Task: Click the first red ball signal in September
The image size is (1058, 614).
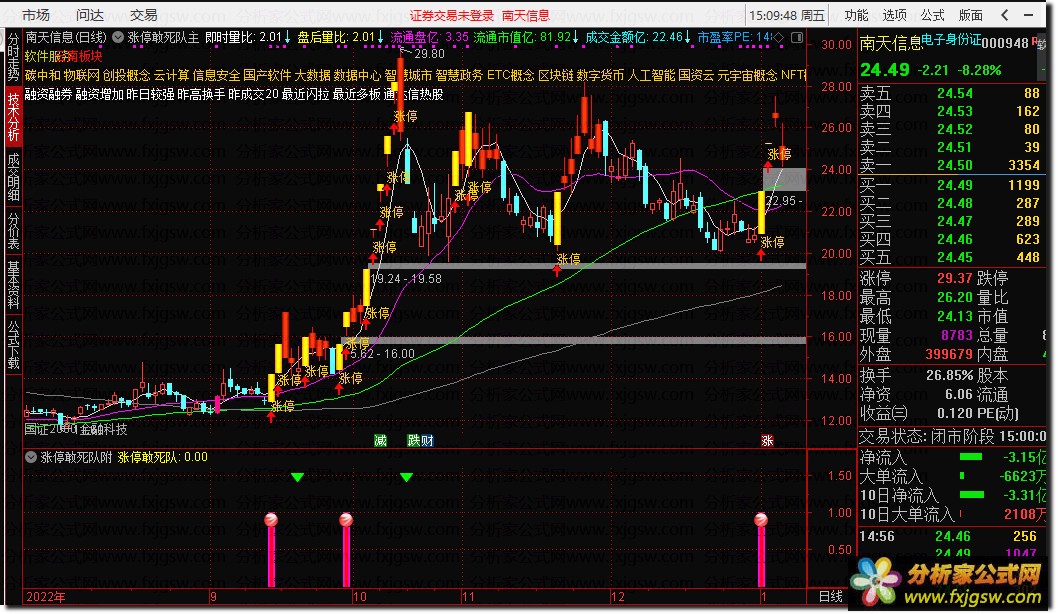Action: click(271, 520)
